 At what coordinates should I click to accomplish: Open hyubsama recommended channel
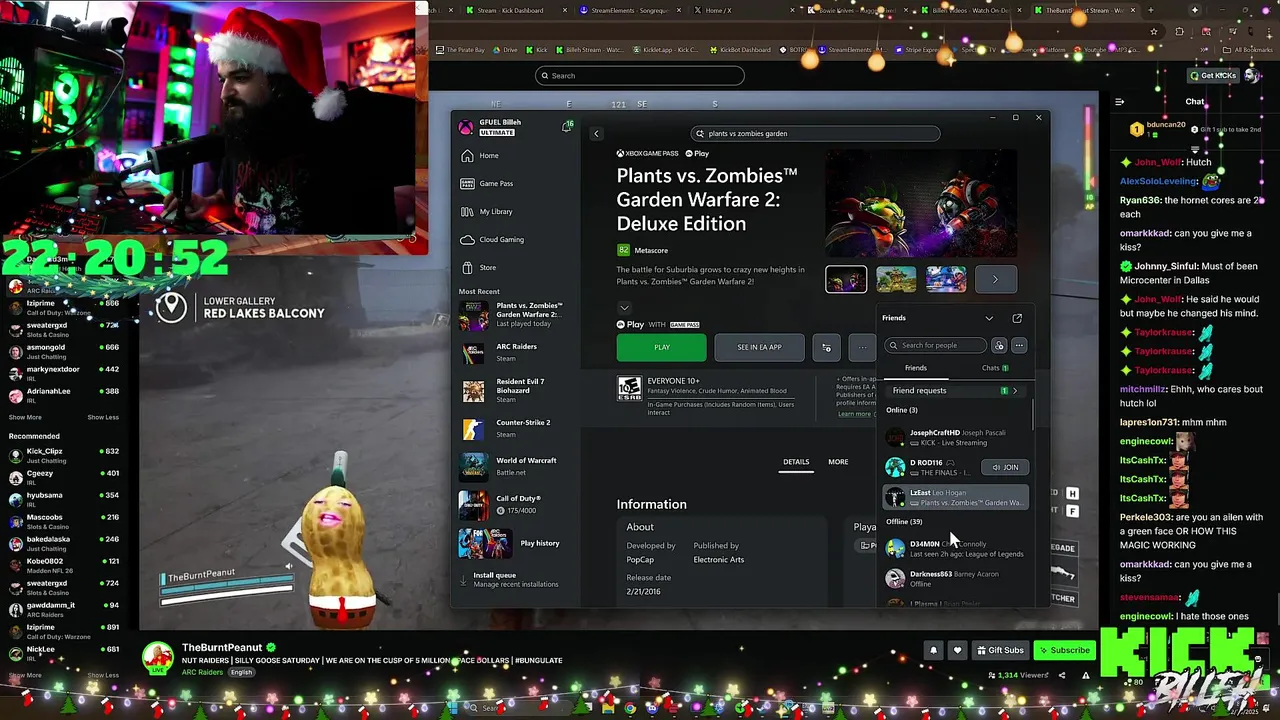63,499
